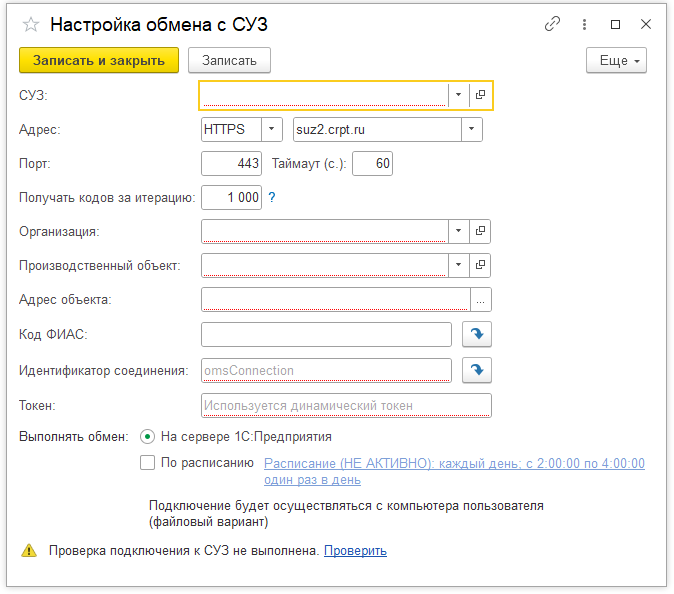Click into the Организация input field

[x=325, y=231]
